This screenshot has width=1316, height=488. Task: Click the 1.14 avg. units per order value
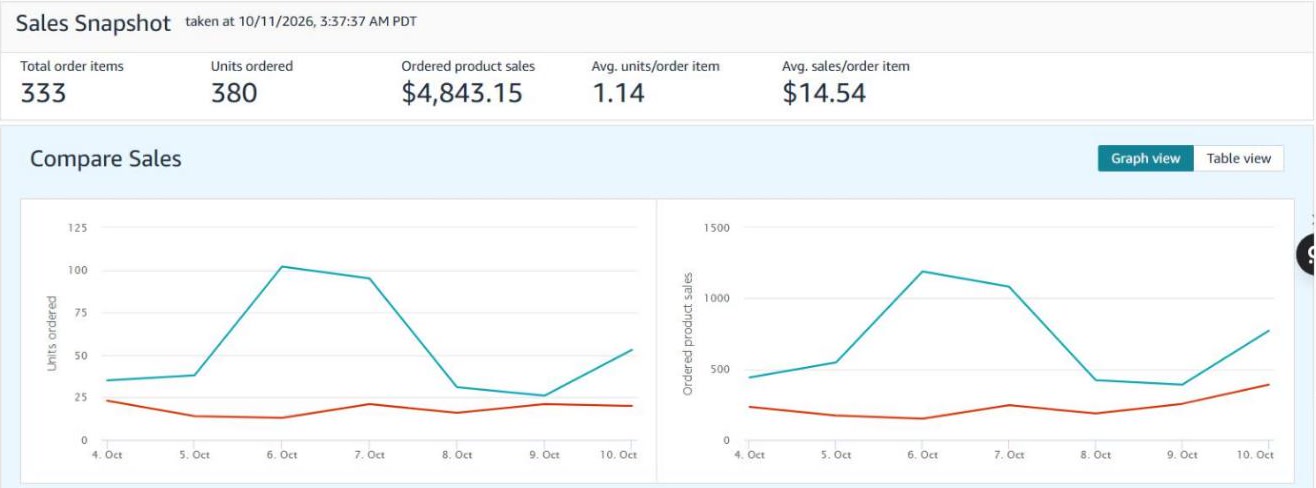point(618,93)
